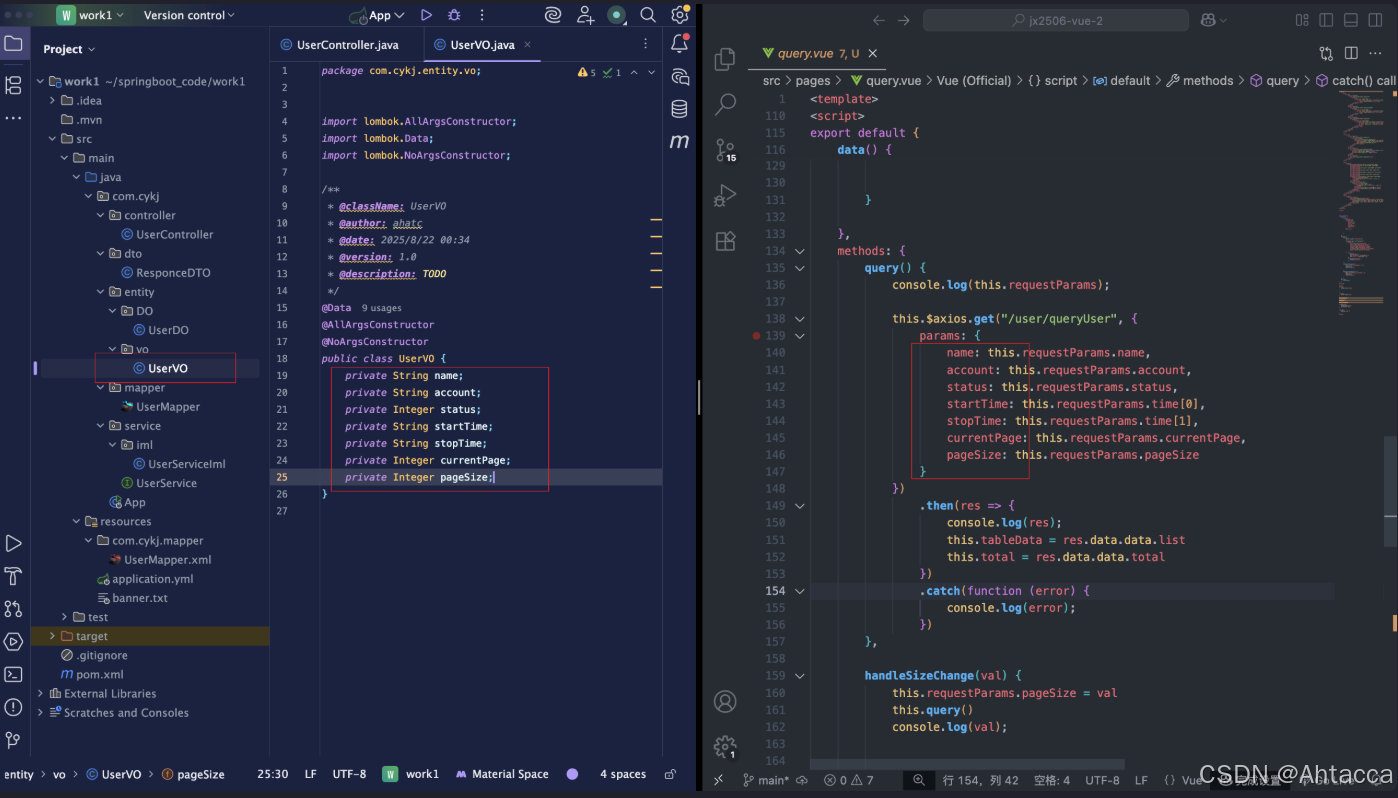The width and height of the screenshot is (1398, 798).
Task: Open VS Code Search view icon
Action: coord(726,103)
